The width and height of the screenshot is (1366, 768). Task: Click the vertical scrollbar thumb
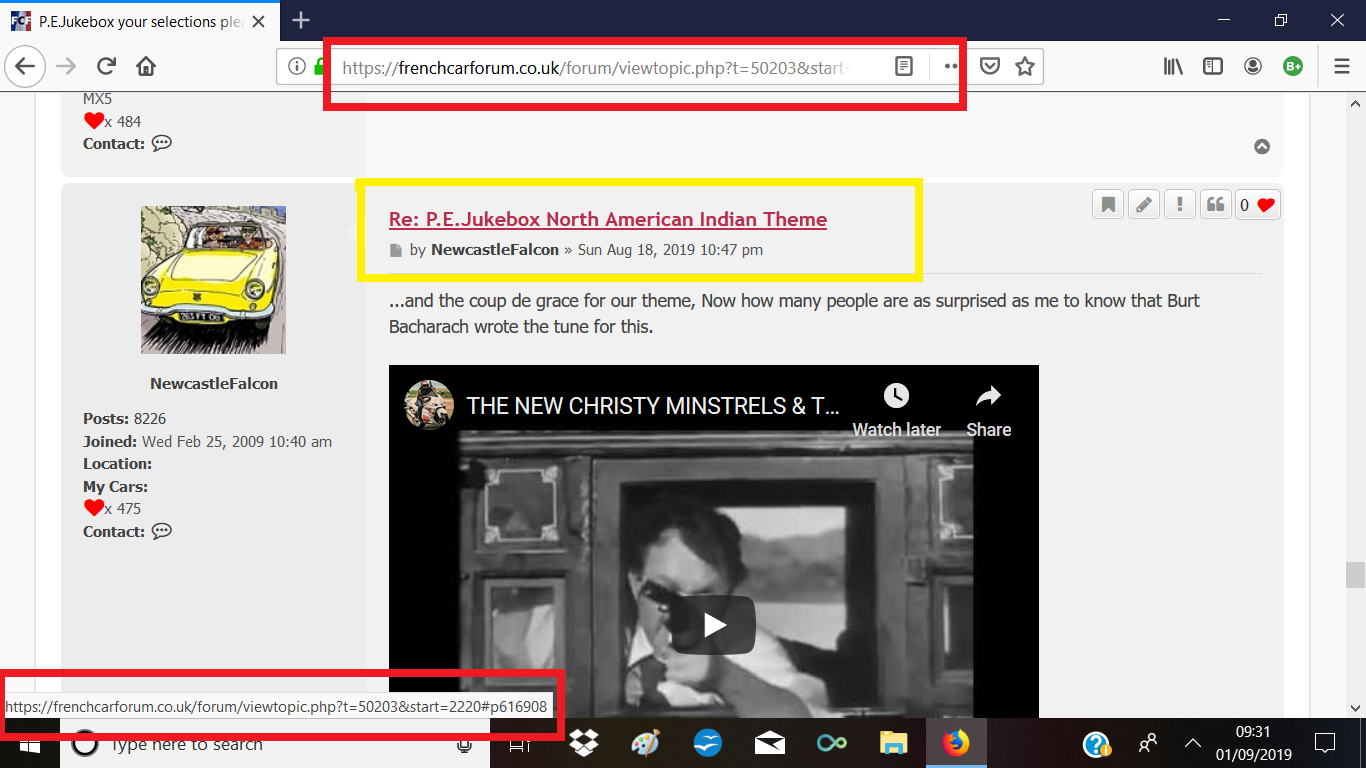pos(1356,575)
